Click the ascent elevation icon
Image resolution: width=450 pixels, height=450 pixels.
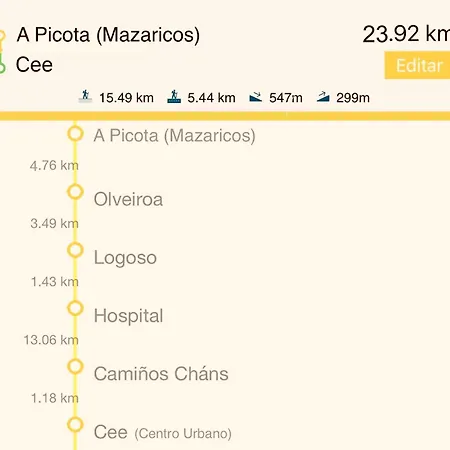pos(323,97)
